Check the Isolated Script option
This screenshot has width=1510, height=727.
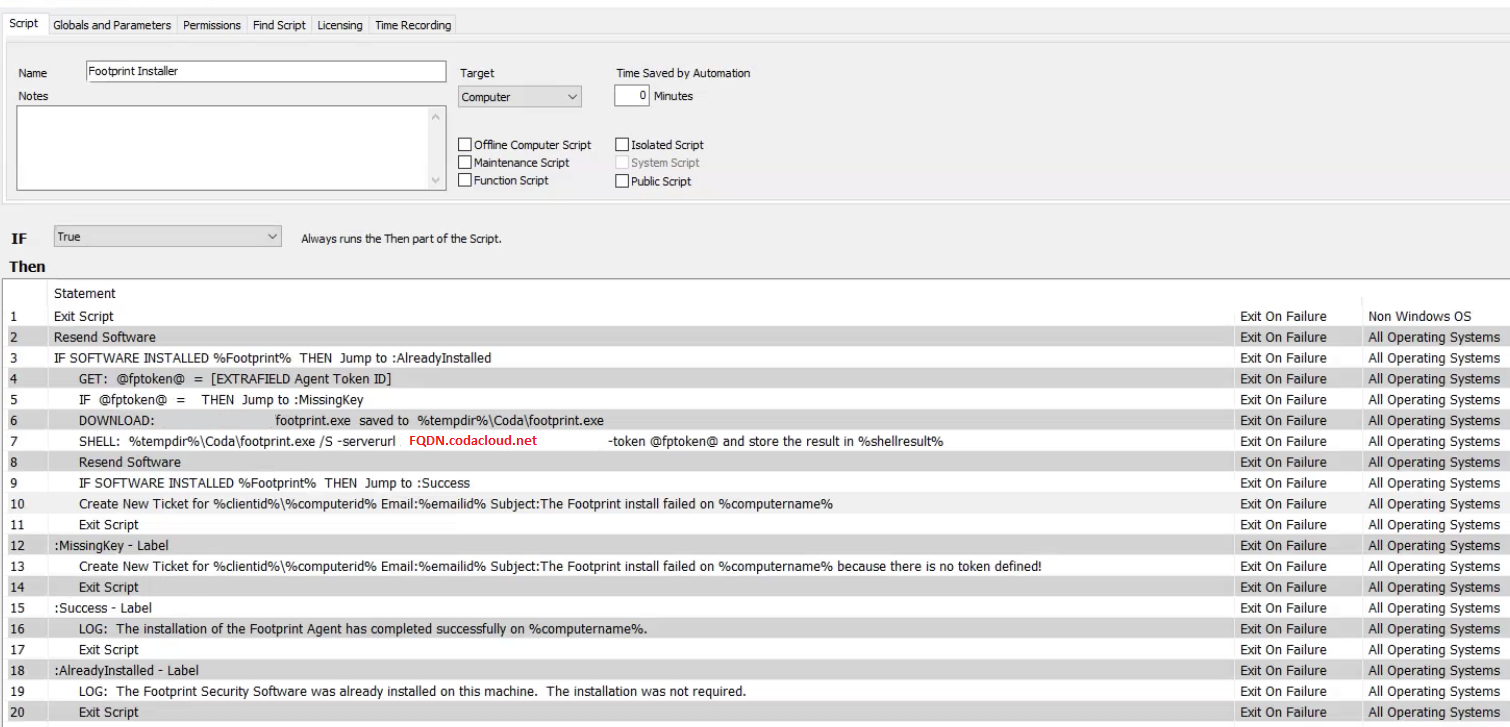621,143
